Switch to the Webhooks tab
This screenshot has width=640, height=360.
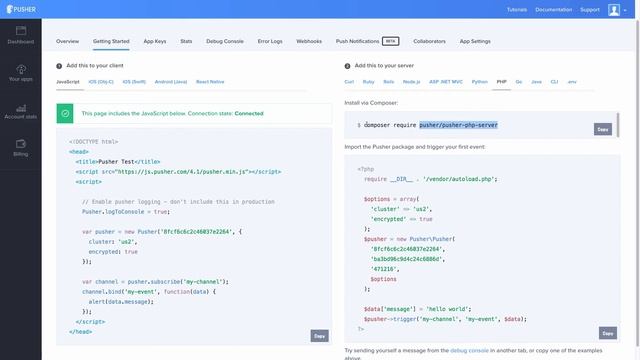click(309, 41)
